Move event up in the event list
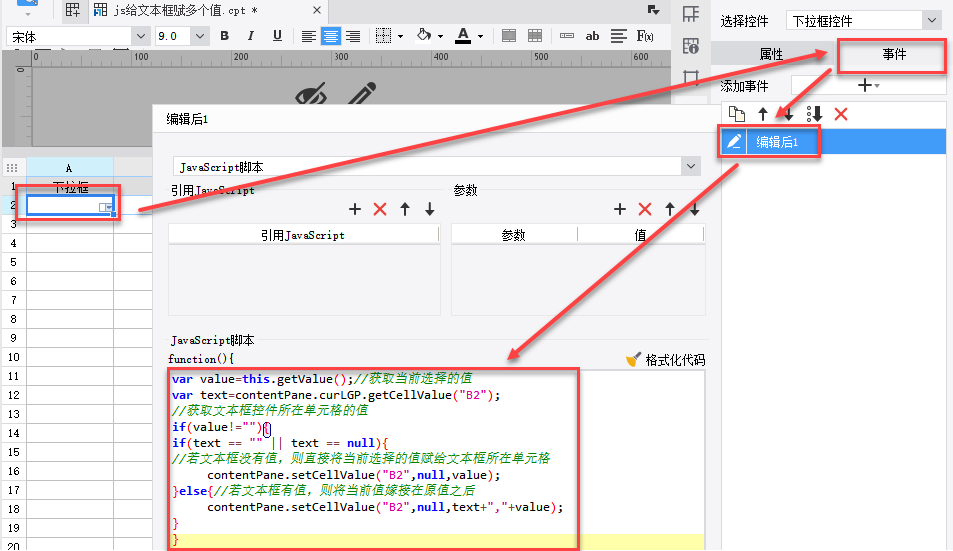The height and width of the screenshot is (551, 953). click(x=763, y=114)
